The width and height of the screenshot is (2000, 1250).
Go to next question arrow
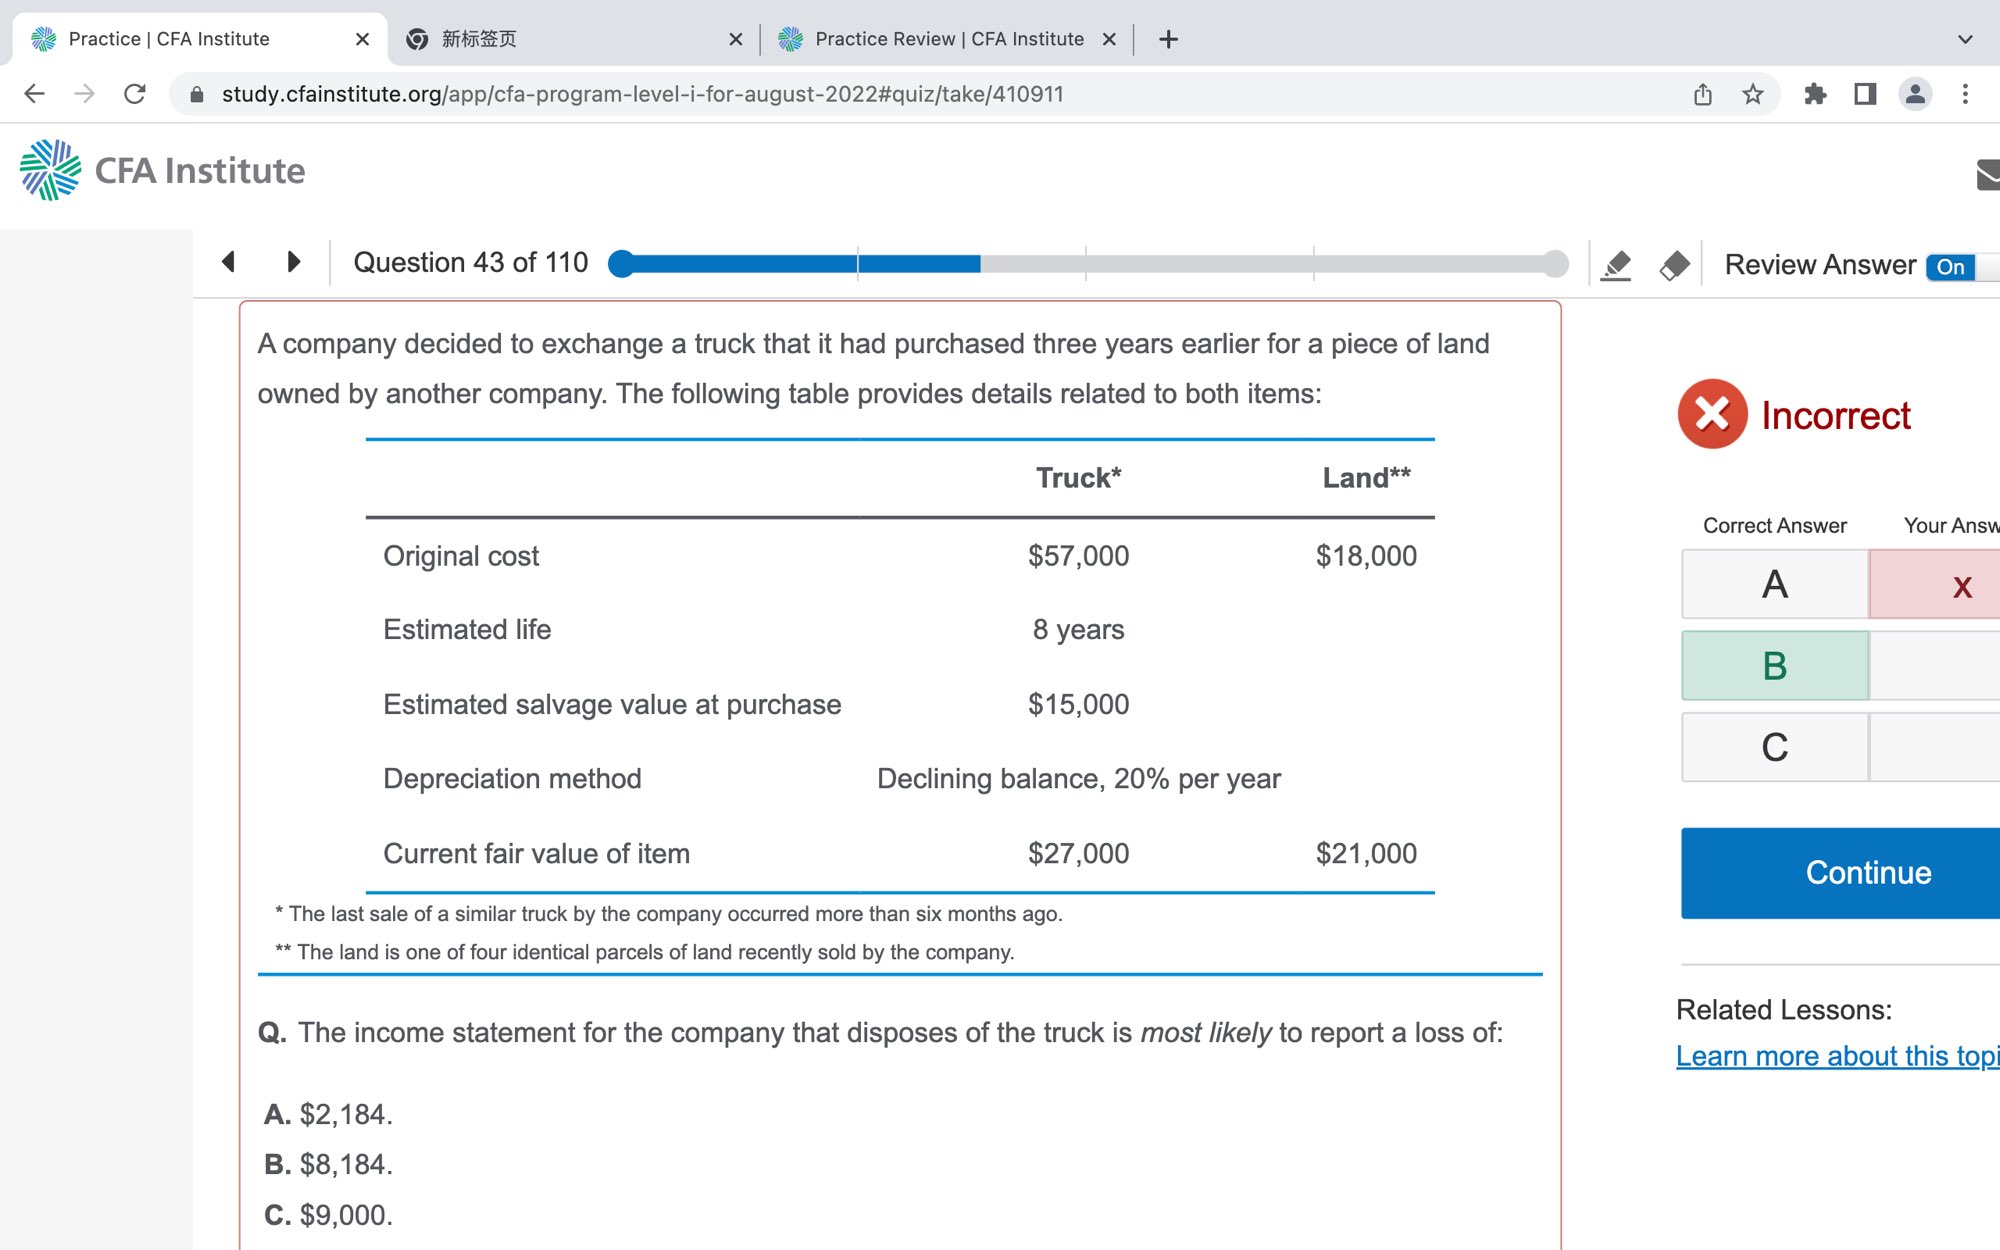click(x=293, y=262)
